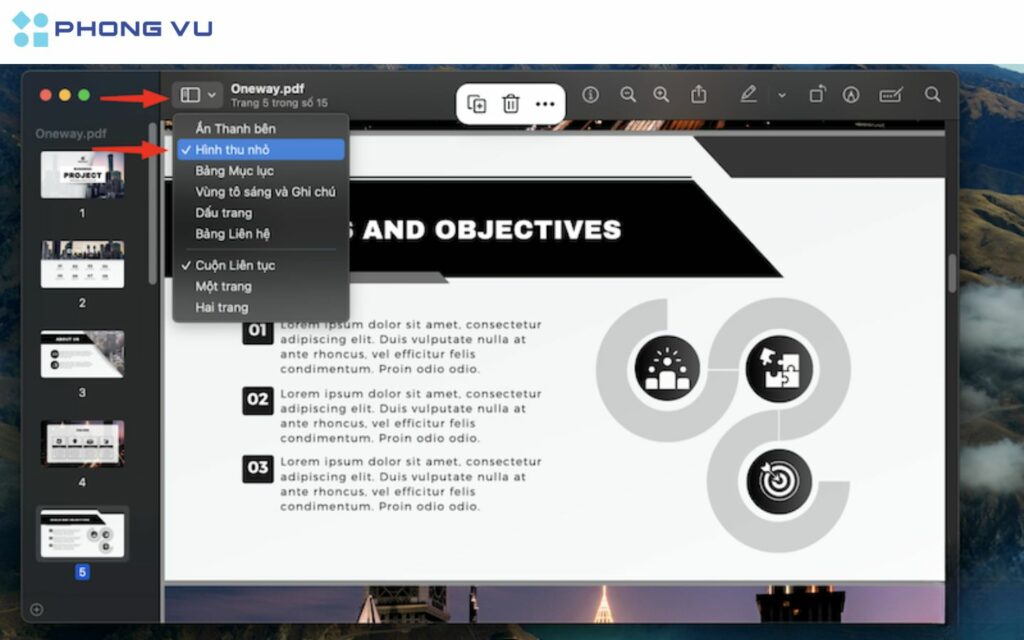The image size is (1024, 640).
Task: Click the Search magnifier icon
Action: (x=932, y=95)
